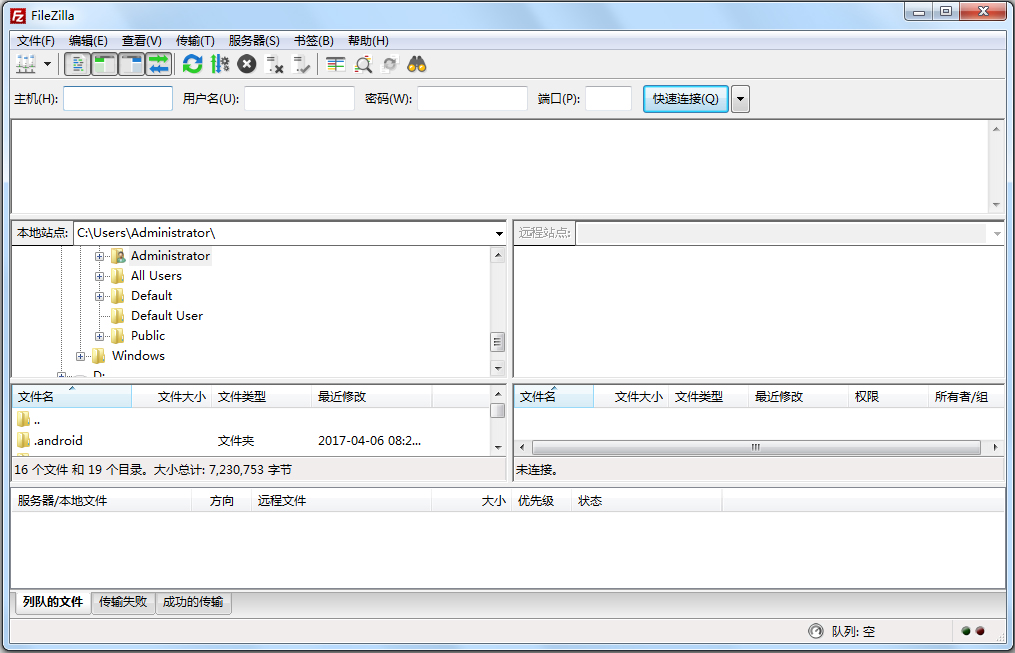Select the .android folder row

(x=252, y=441)
